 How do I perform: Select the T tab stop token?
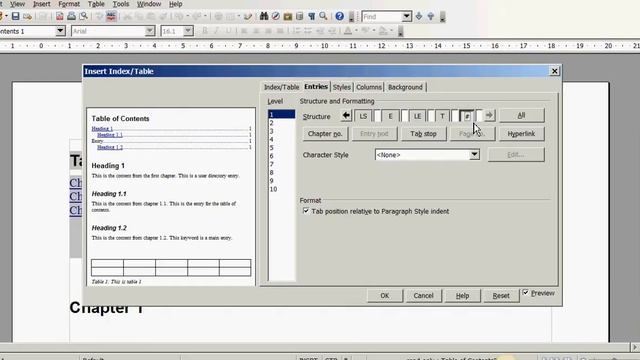click(442, 116)
